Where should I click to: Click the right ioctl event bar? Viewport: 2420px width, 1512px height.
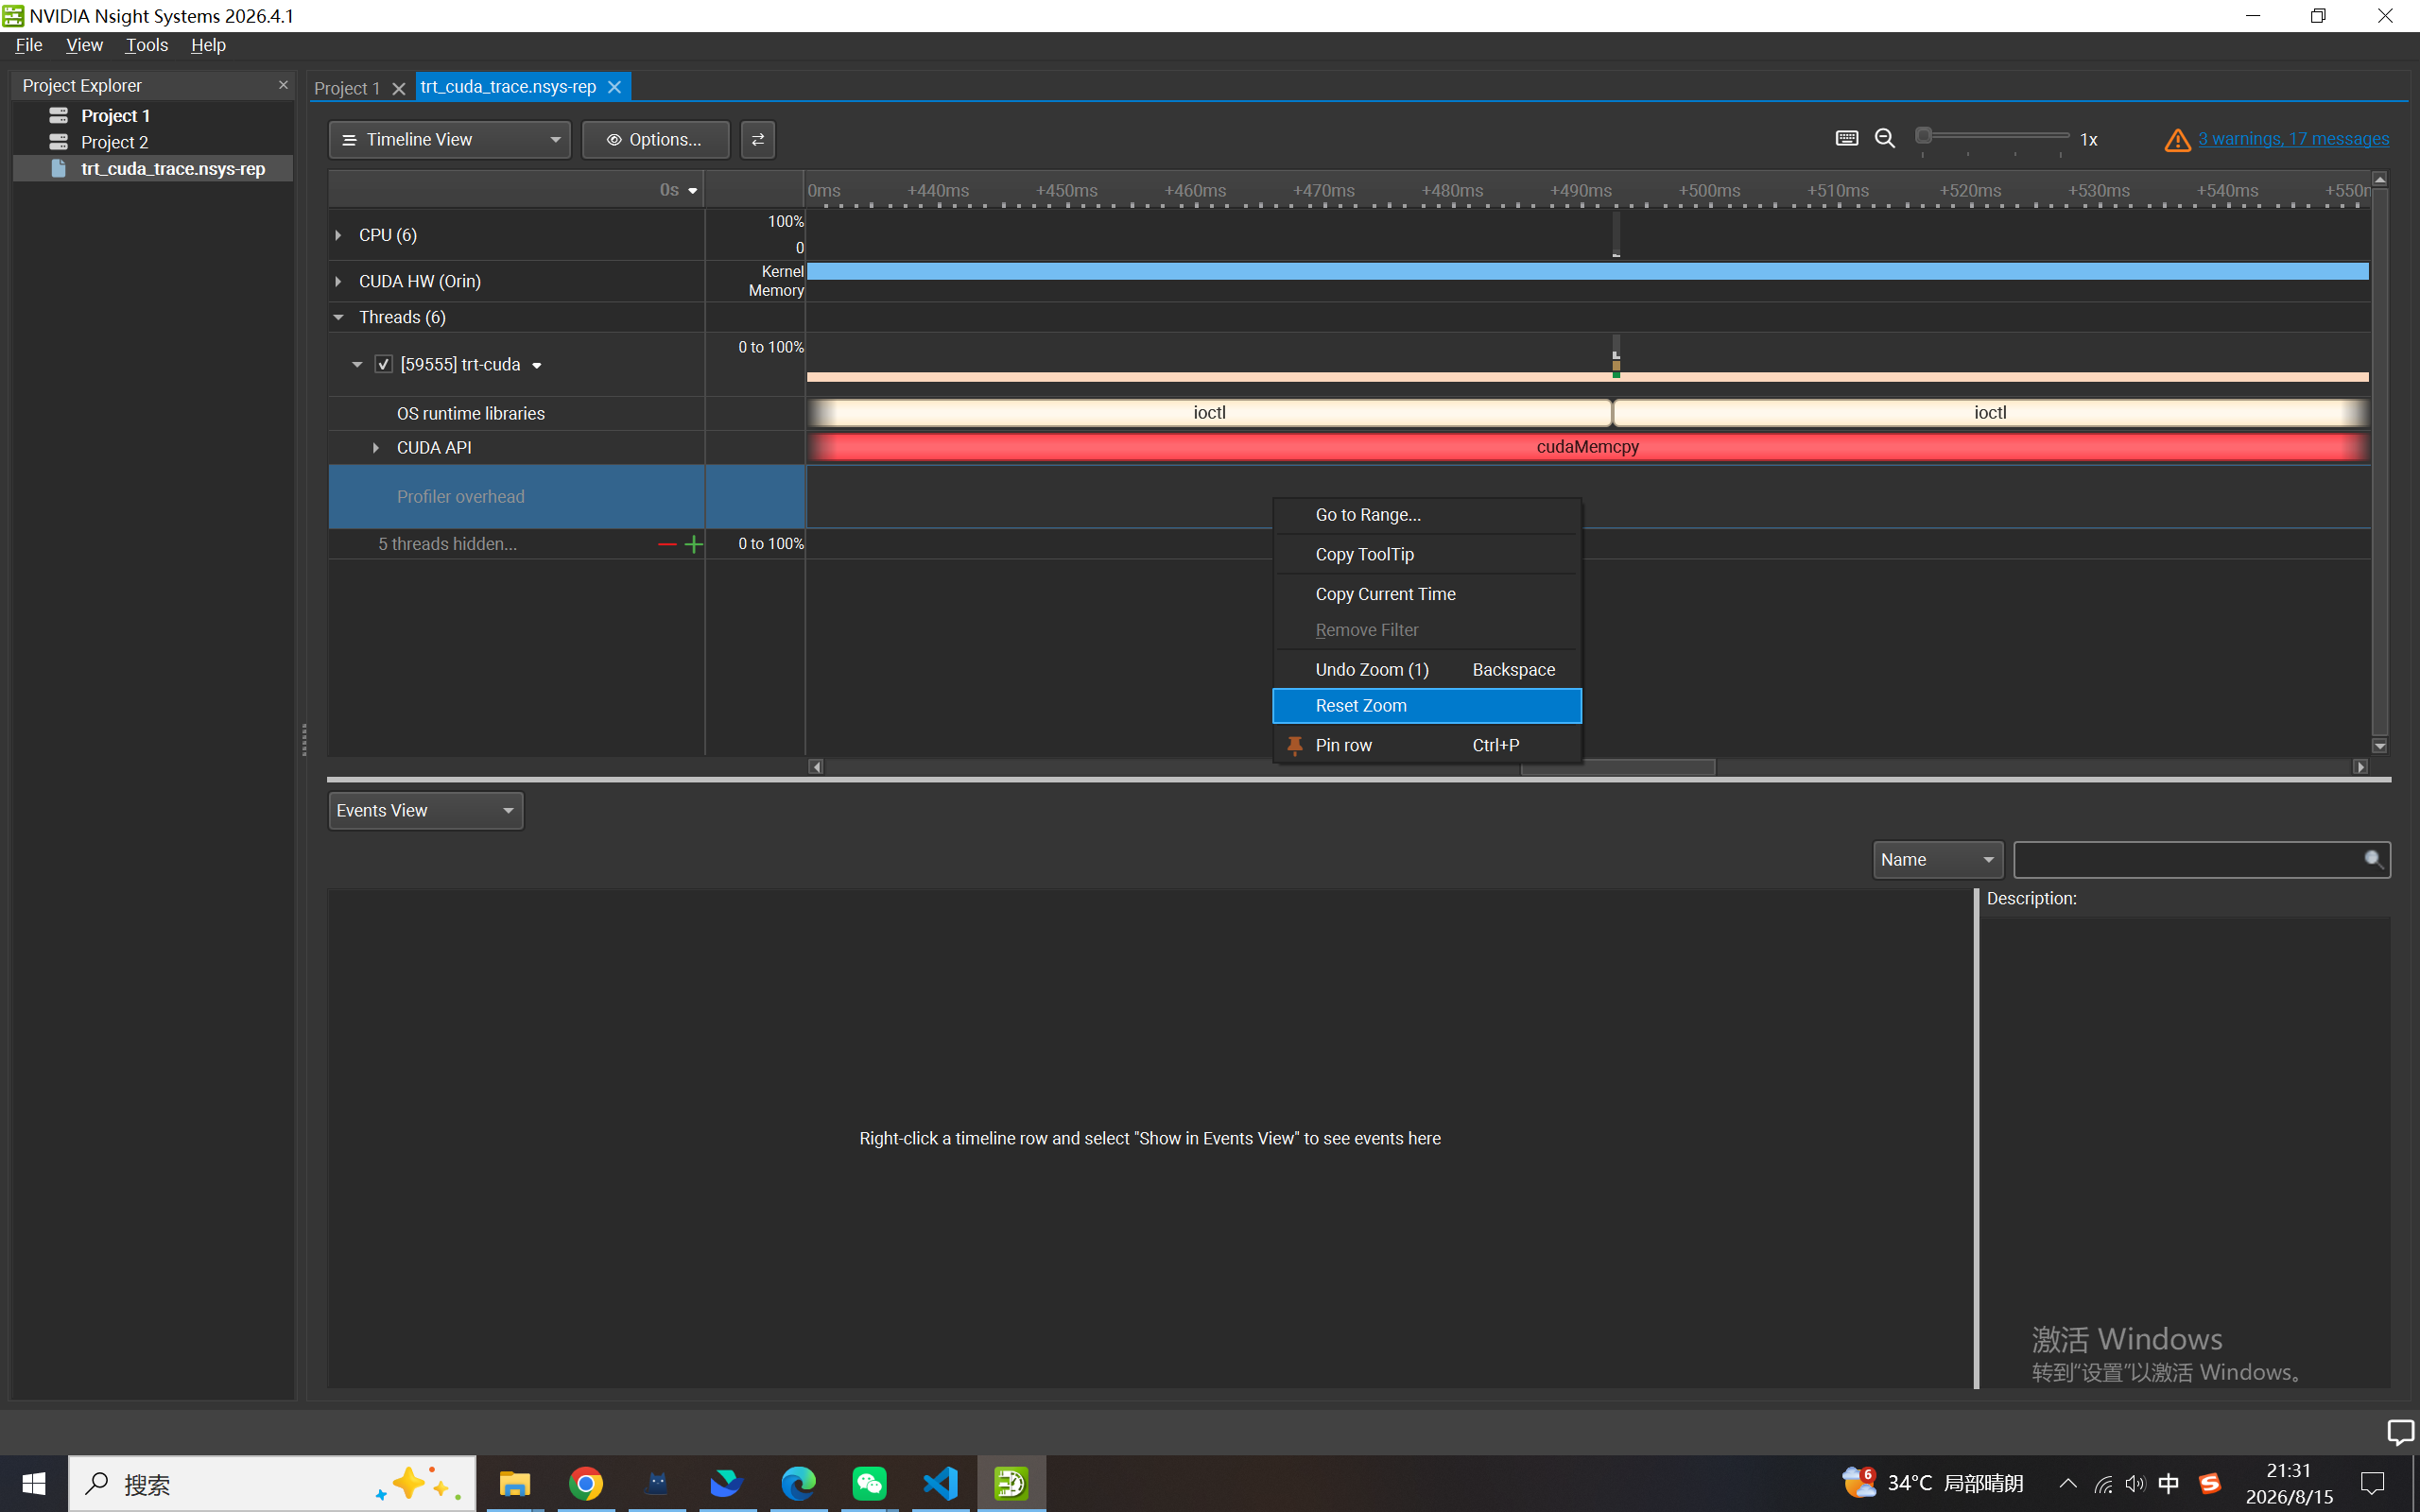click(x=1990, y=413)
